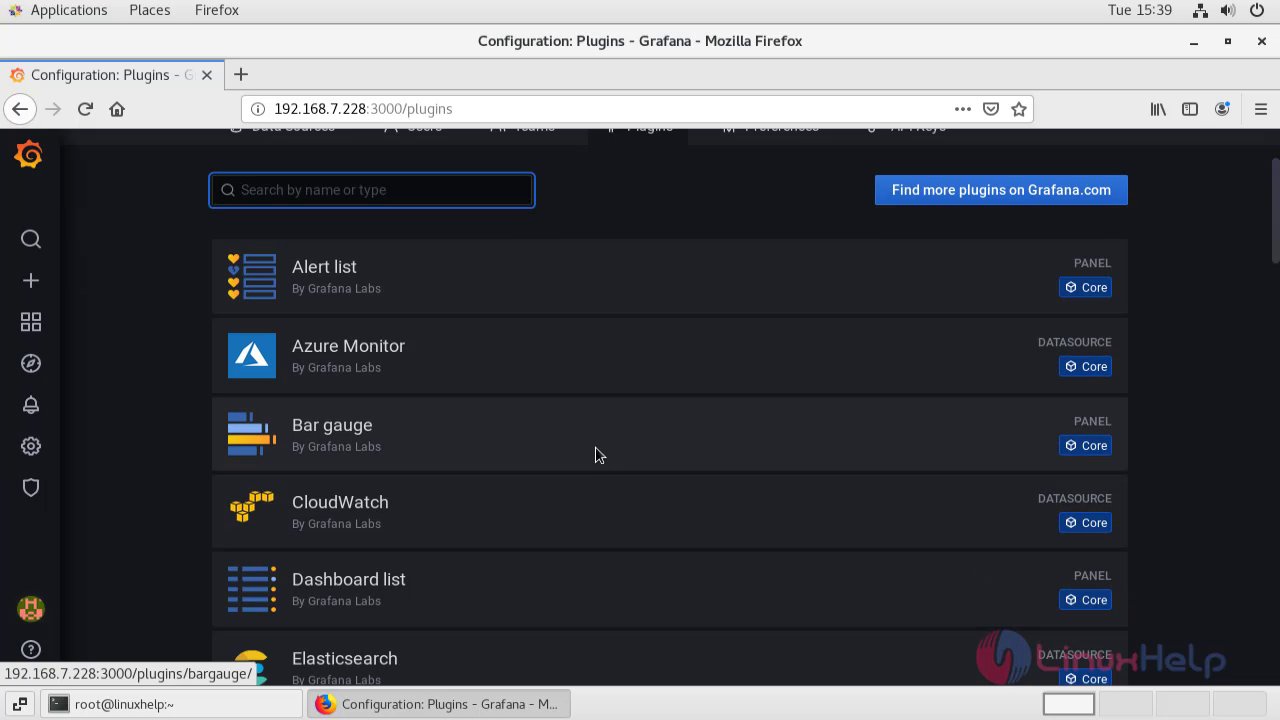
Task: Open the CloudWatch plugin
Action: [x=669, y=511]
